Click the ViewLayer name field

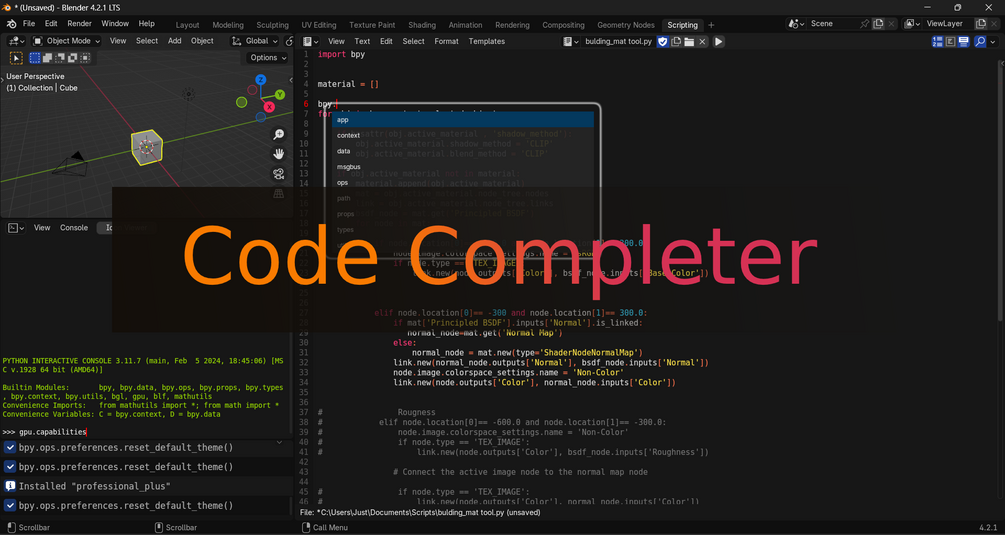[948, 24]
